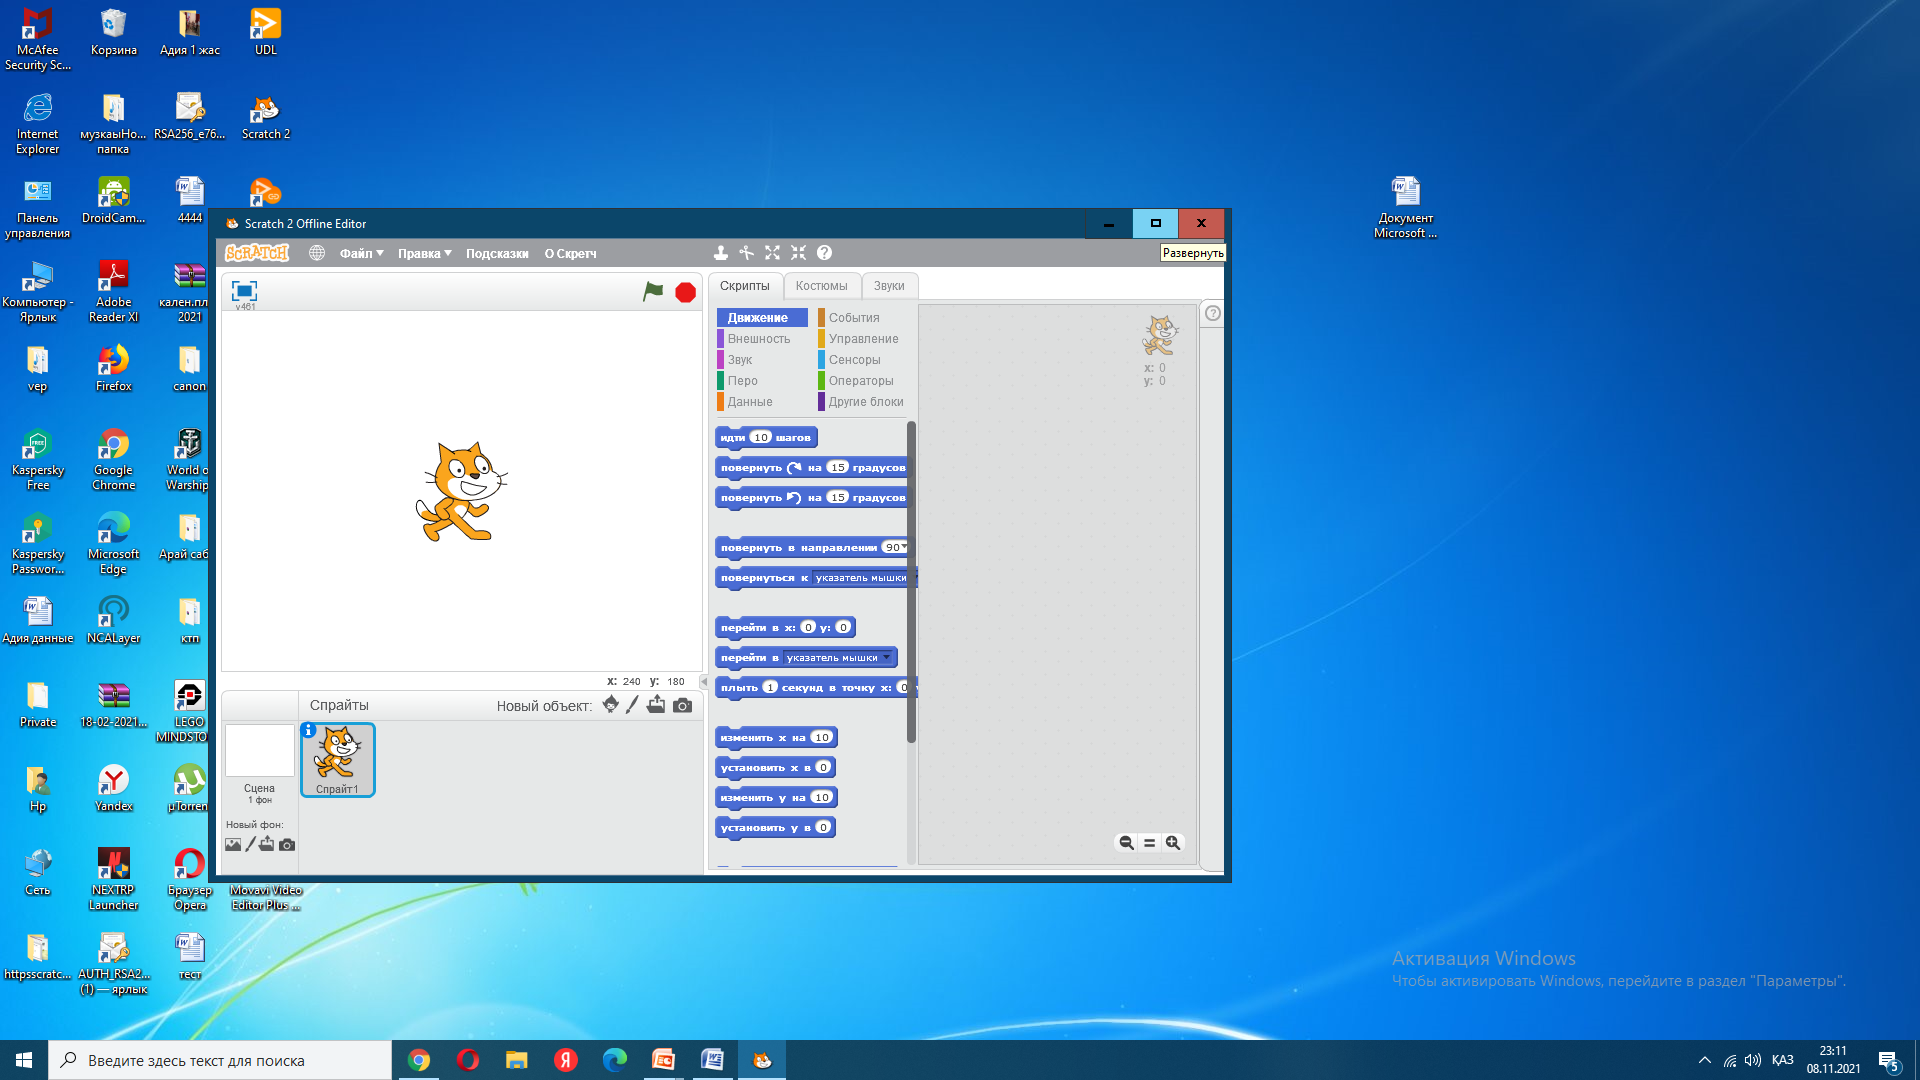1920x1080 pixels.
Task: Open the Правка menu
Action: (x=424, y=253)
